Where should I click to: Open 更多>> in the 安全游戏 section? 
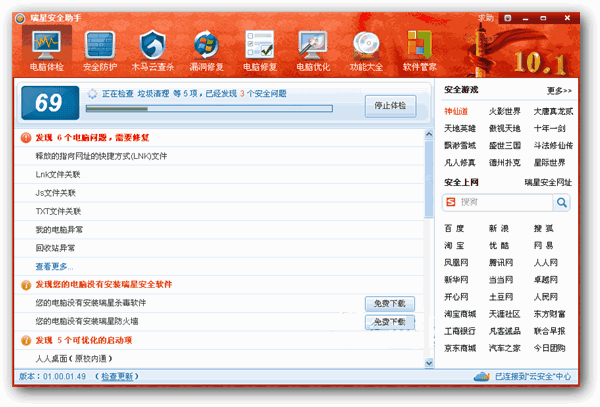pyautogui.click(x=559, y=91)
